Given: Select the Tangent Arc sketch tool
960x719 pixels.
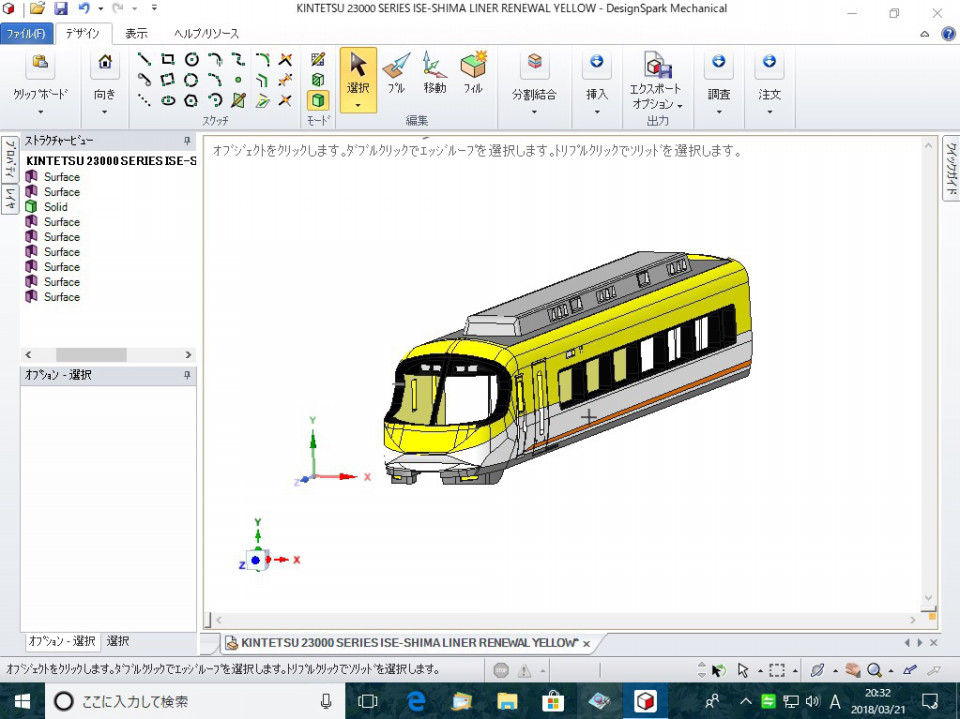Looking at the screenshot, I should [x=215, y=59].
